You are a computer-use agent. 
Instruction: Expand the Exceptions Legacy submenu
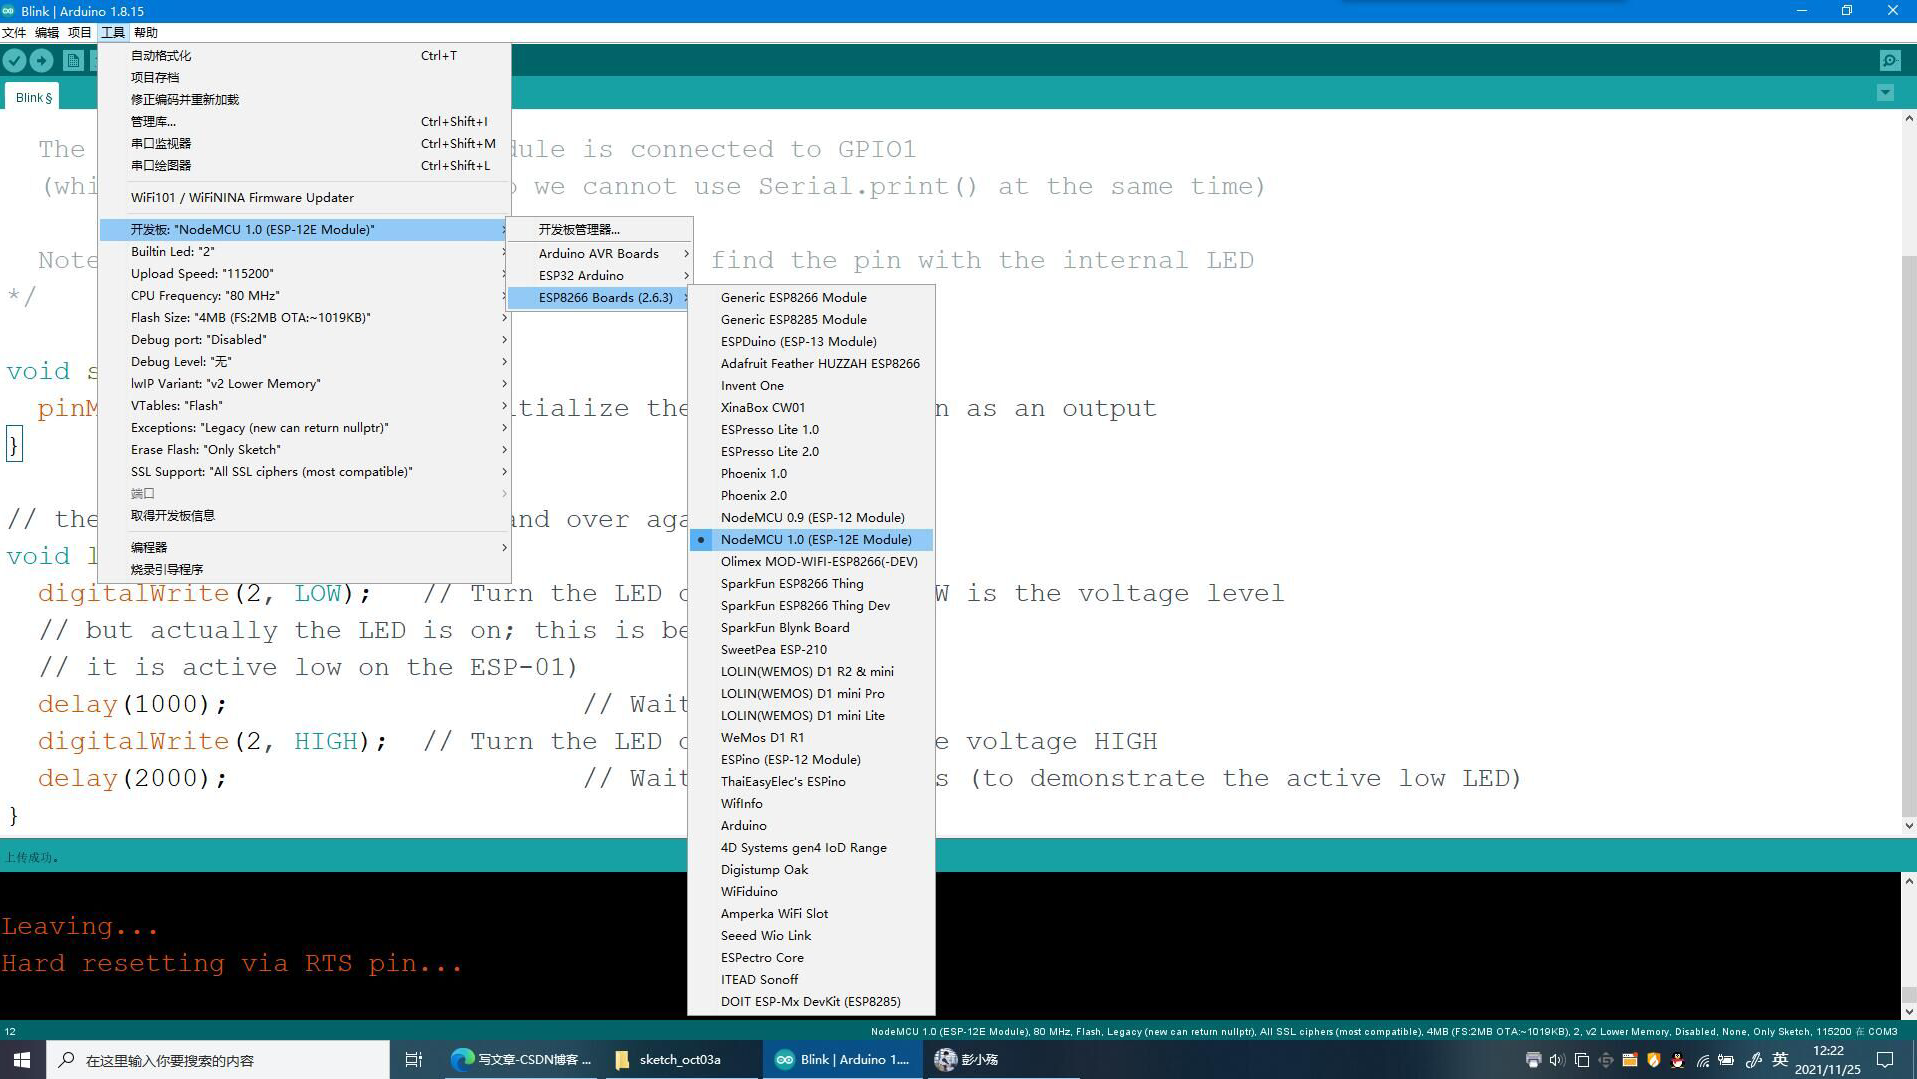point(305,428)
